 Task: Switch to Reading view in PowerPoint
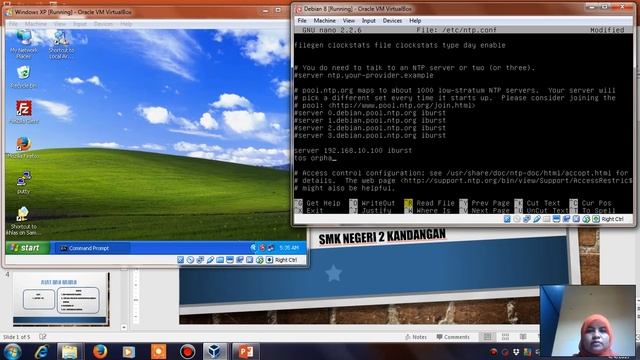point(523,337)
